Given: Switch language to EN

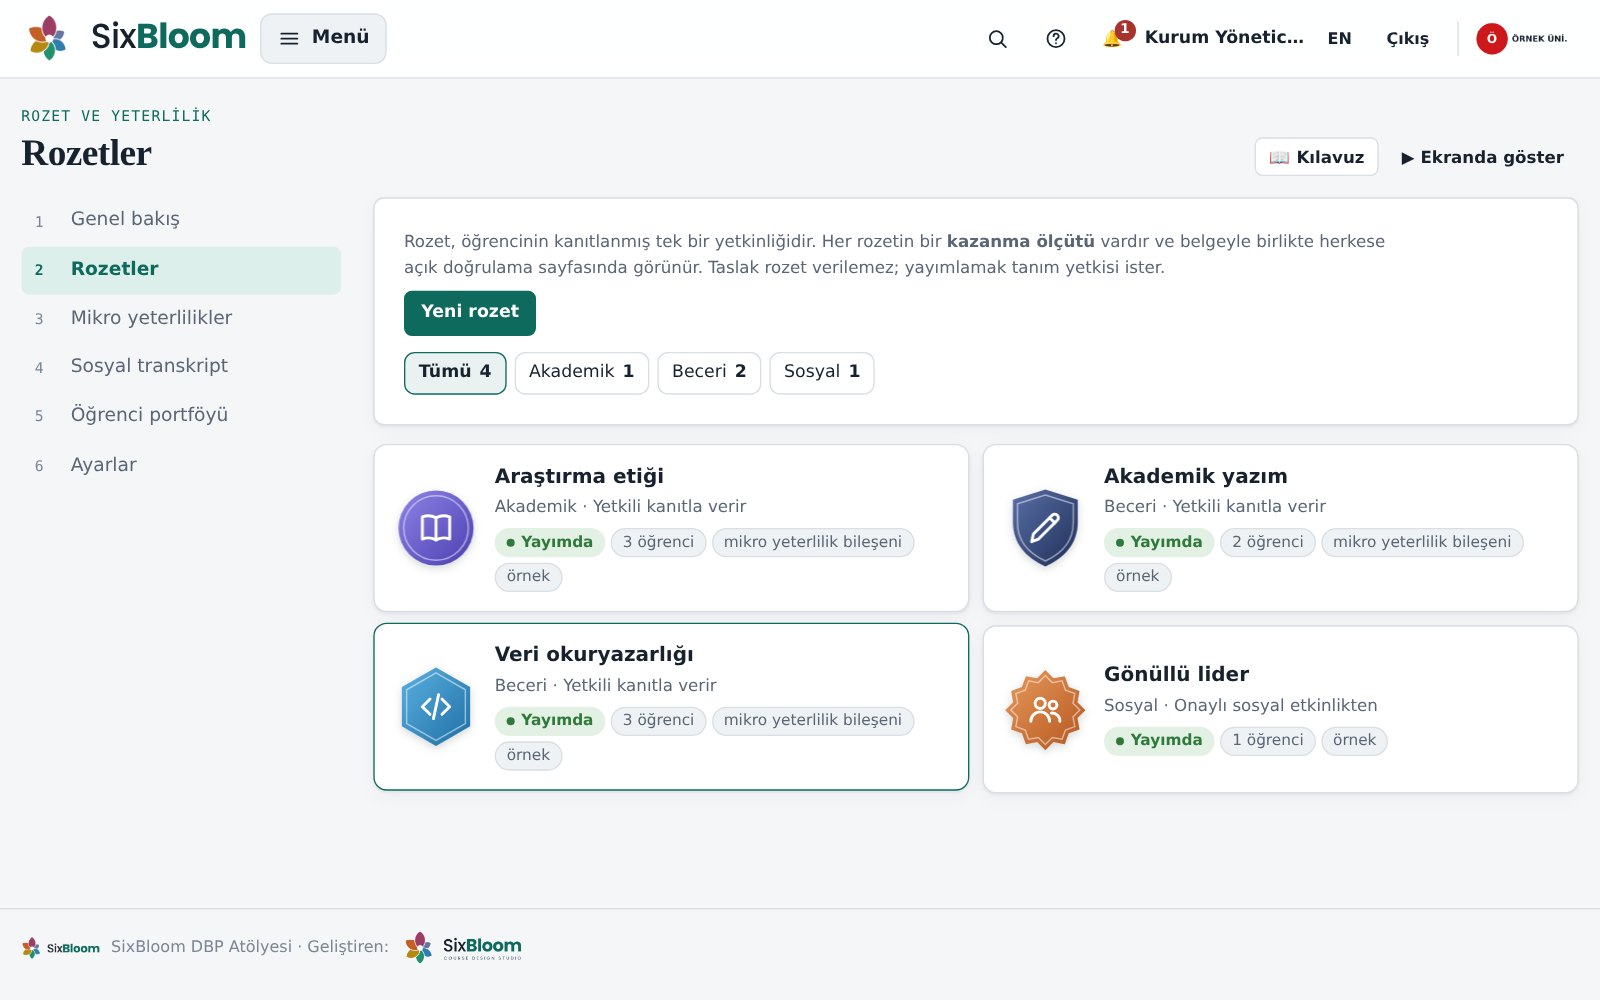Looking at the screenshot, I should [x=1339, y=38].
